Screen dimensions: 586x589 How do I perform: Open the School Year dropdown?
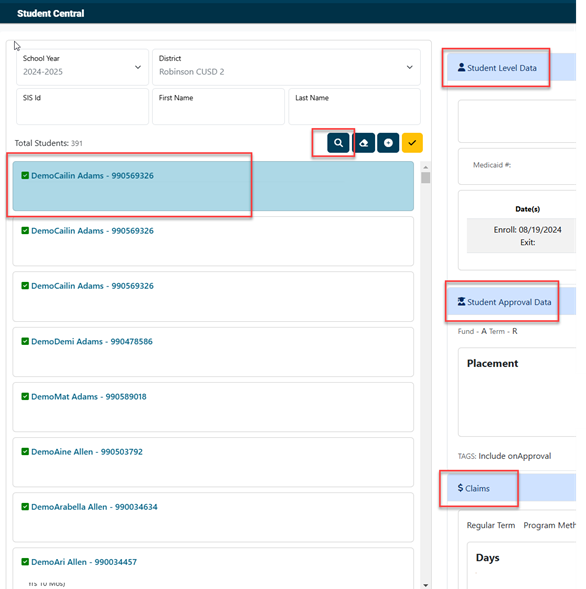coord(82,67)
